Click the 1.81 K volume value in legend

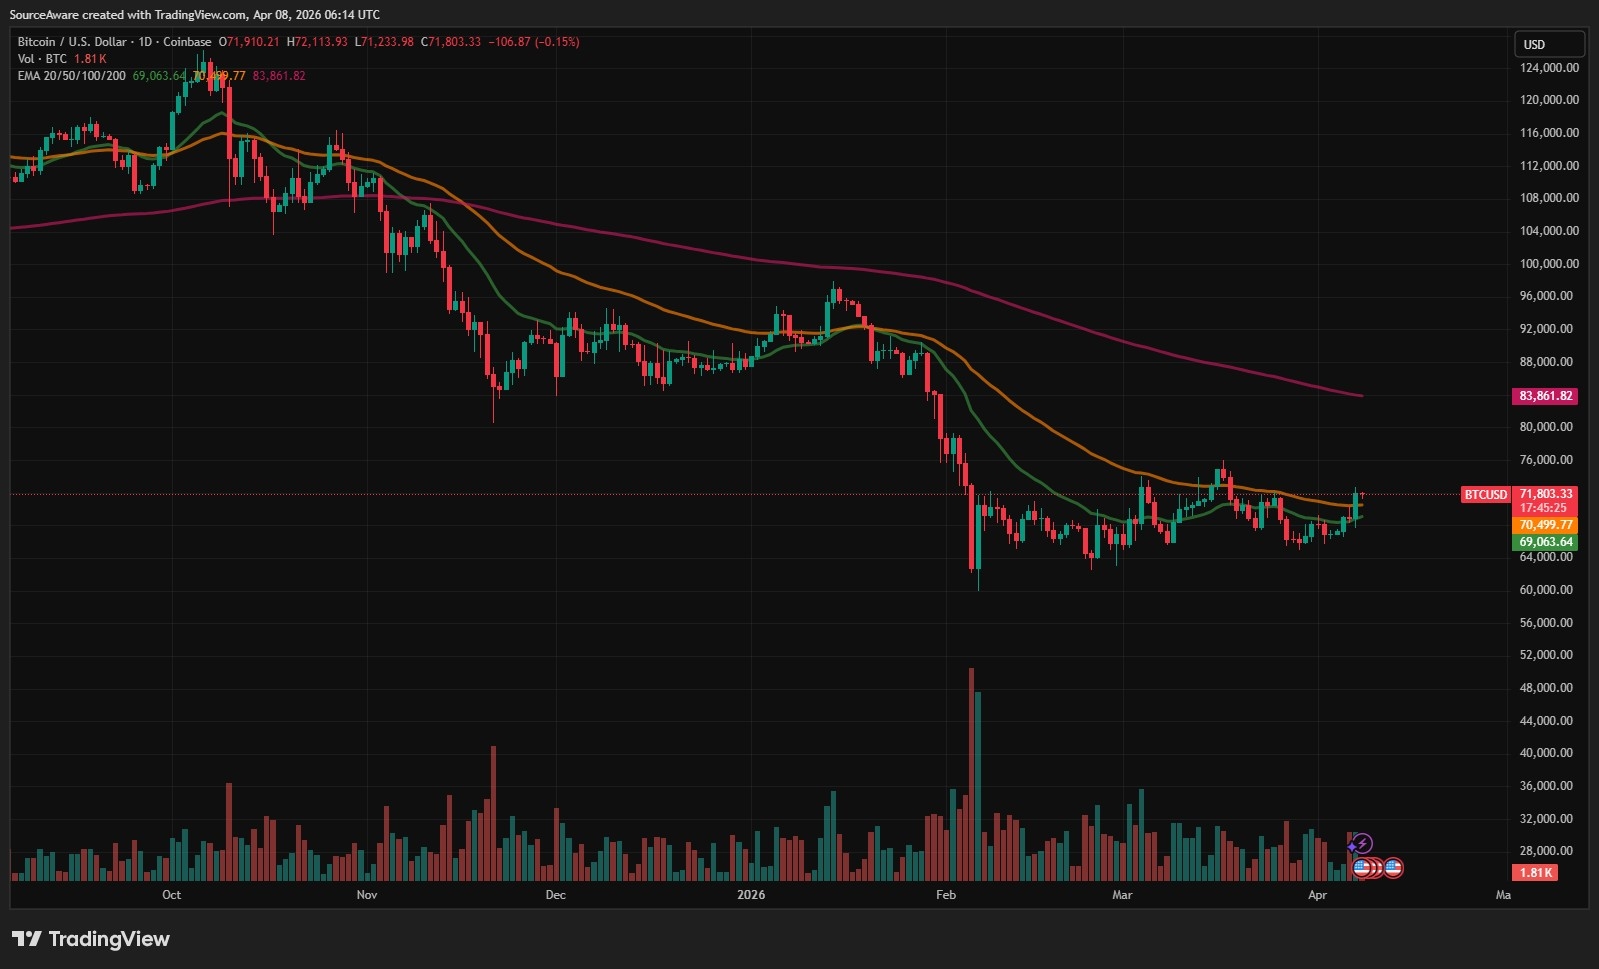coord(90,59)
